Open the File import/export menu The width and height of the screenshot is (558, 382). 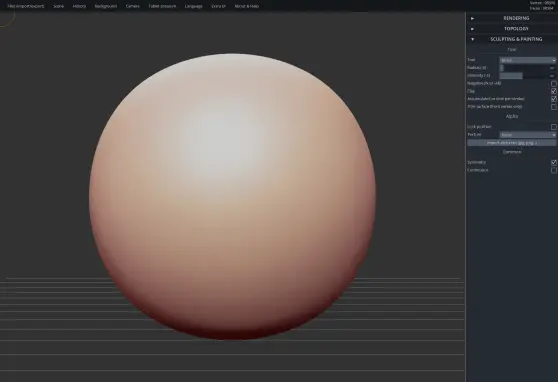click(x=26, y=6)
